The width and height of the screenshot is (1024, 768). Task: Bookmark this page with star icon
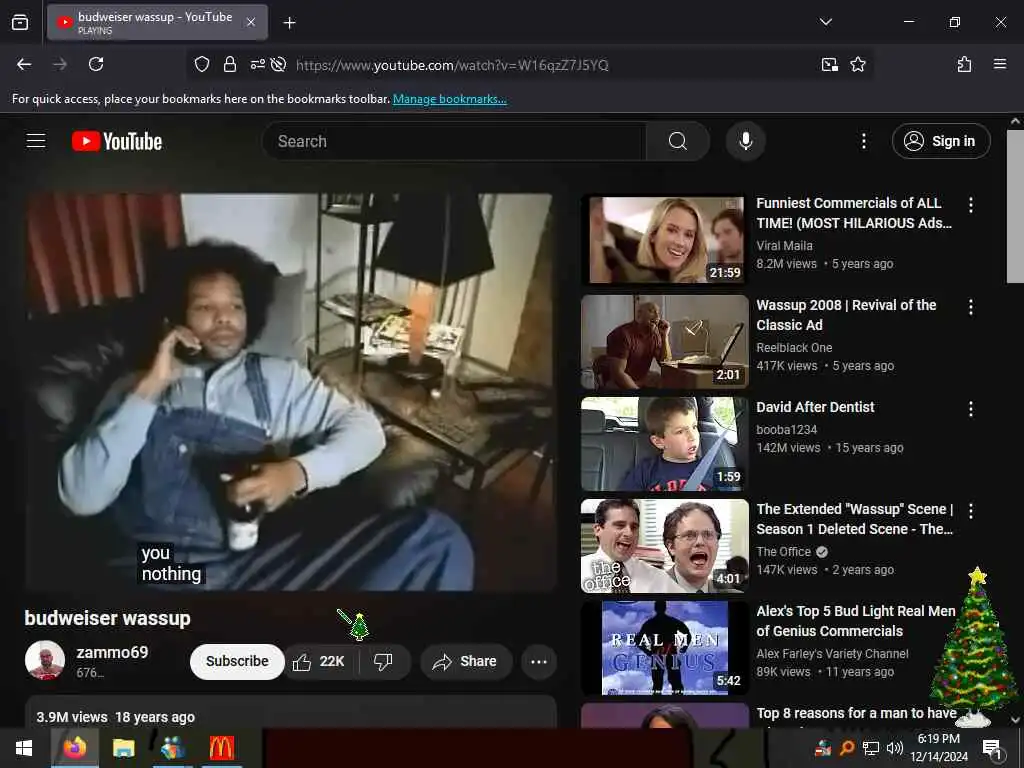point(857,64)
